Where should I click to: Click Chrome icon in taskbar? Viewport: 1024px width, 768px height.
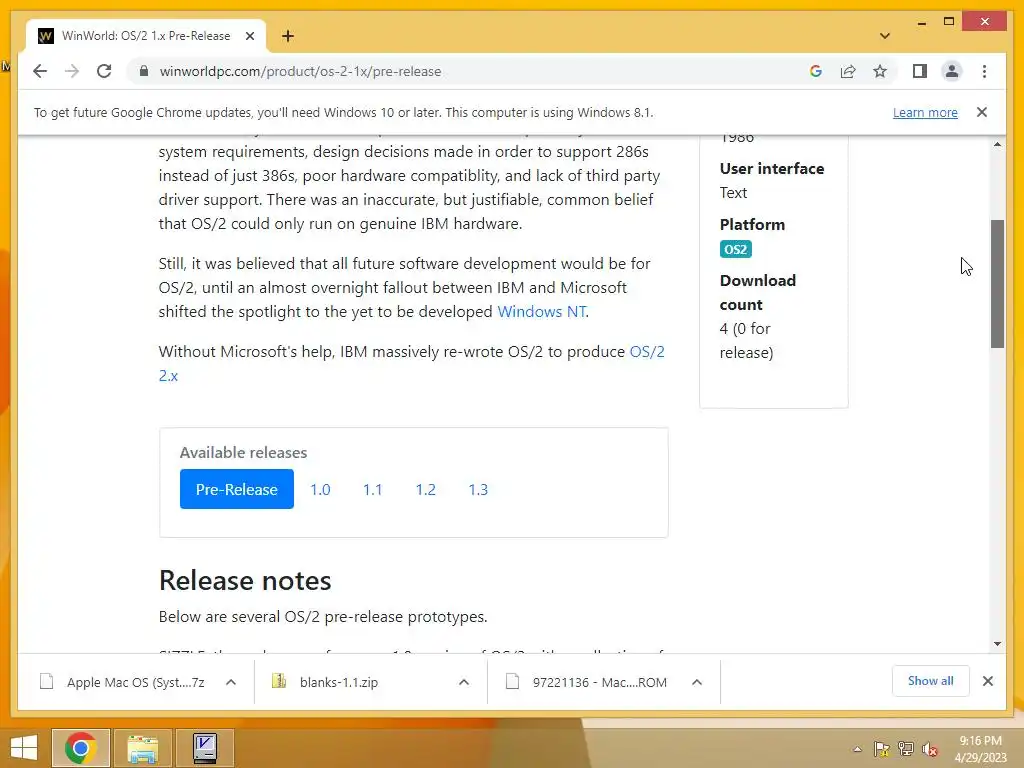[x=80, y=748]
